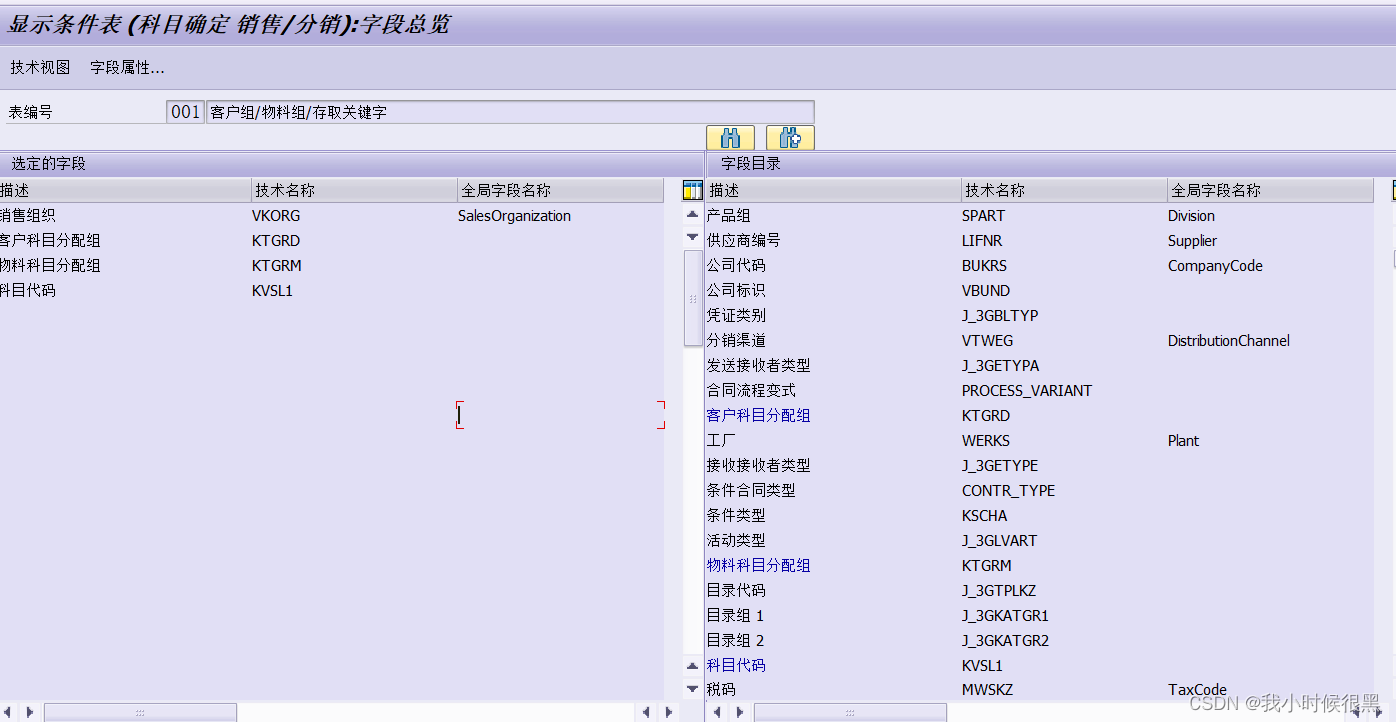Click 技术名称 column header in 选定的字段 table
1396x722 pixels.
(354, 190)
